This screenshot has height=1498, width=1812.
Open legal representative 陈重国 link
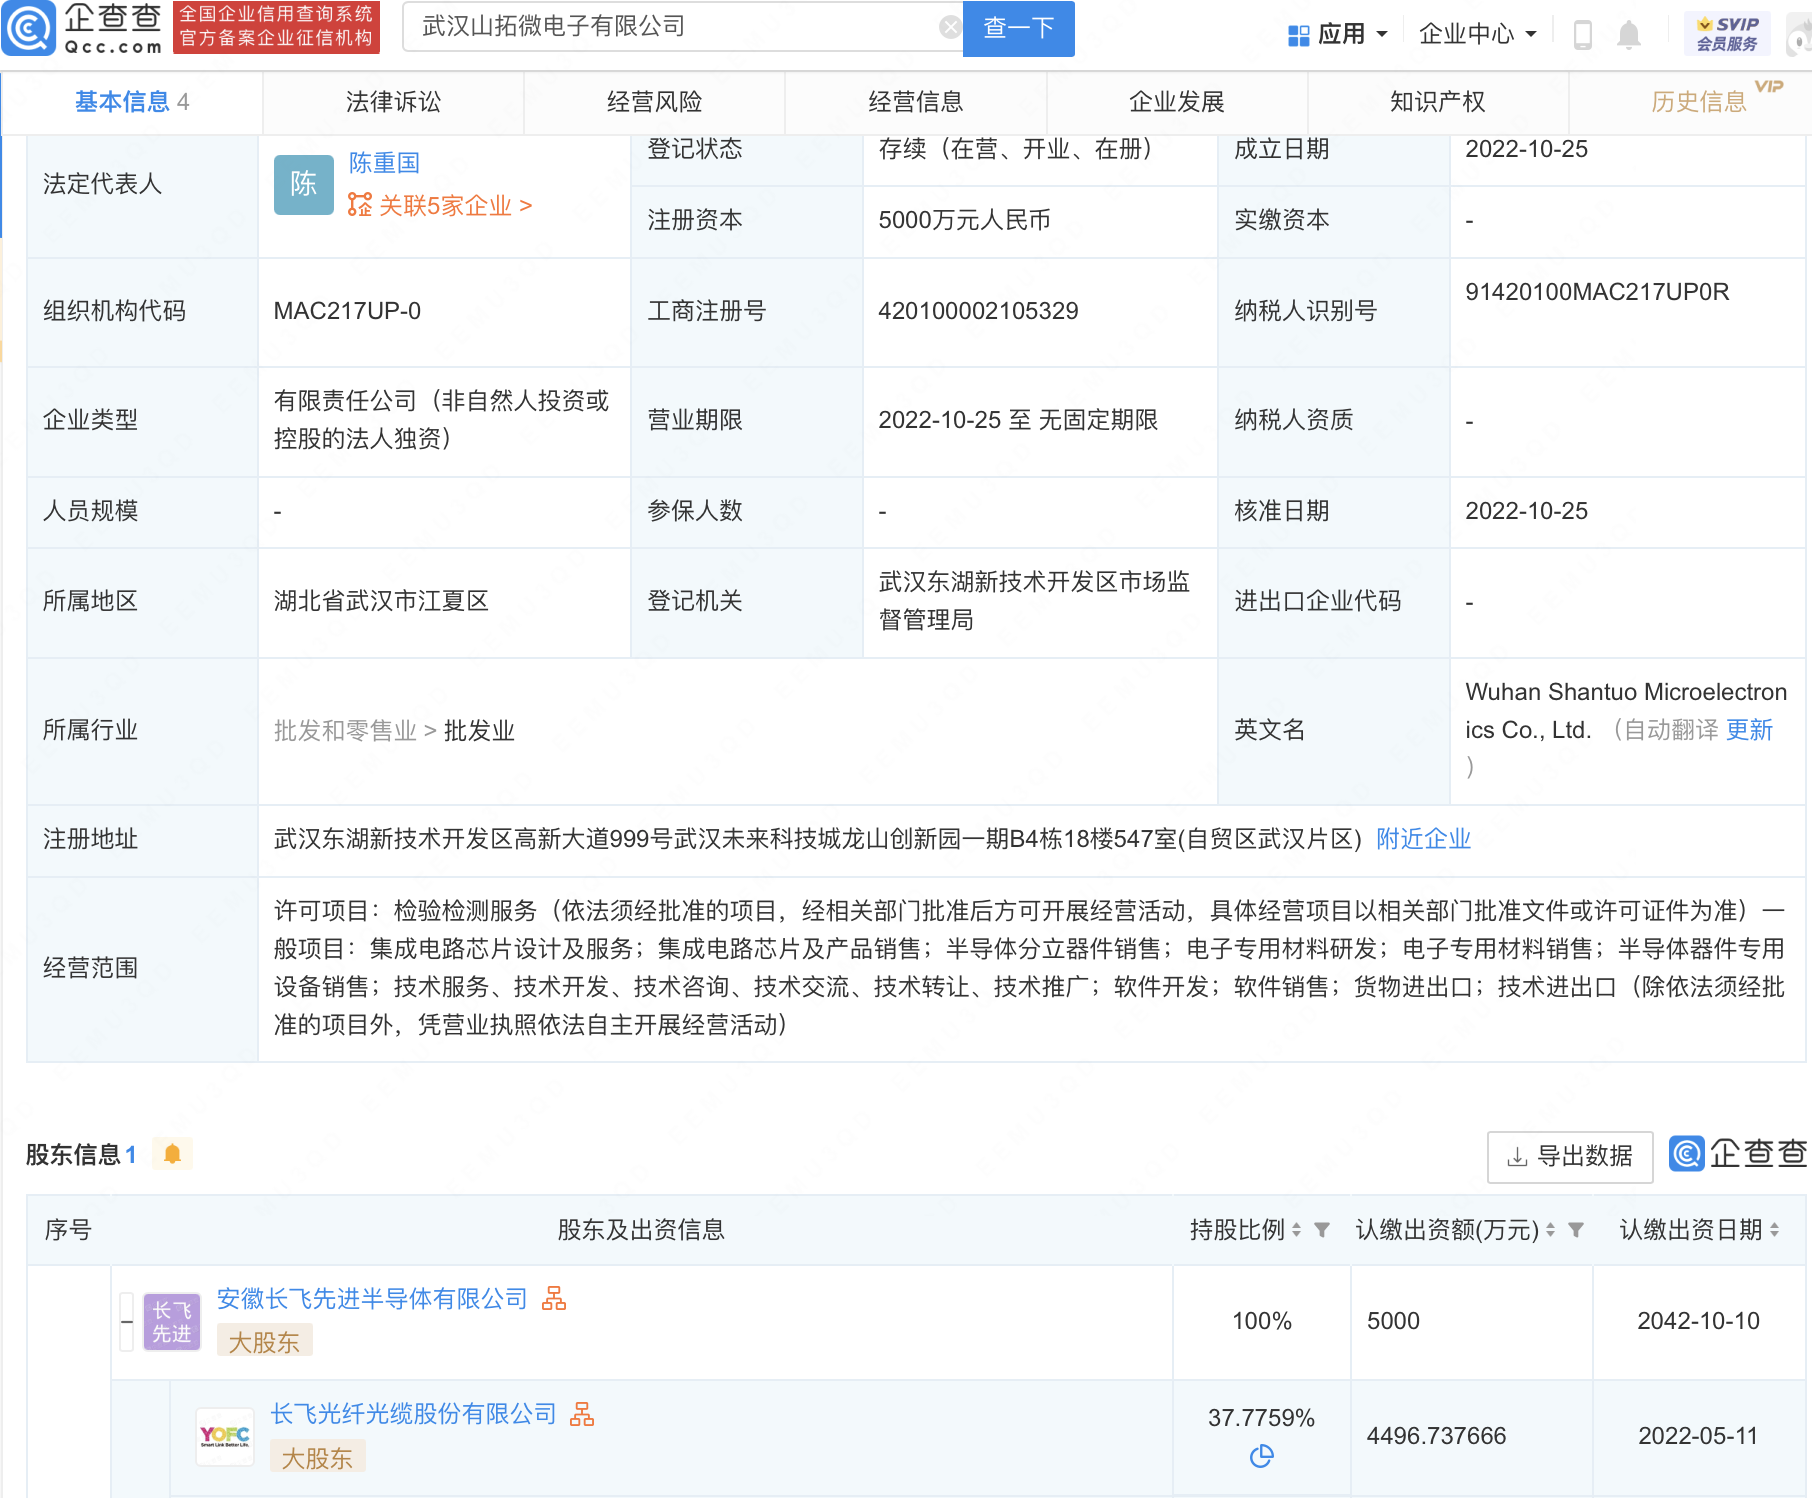tap(384, 163)
